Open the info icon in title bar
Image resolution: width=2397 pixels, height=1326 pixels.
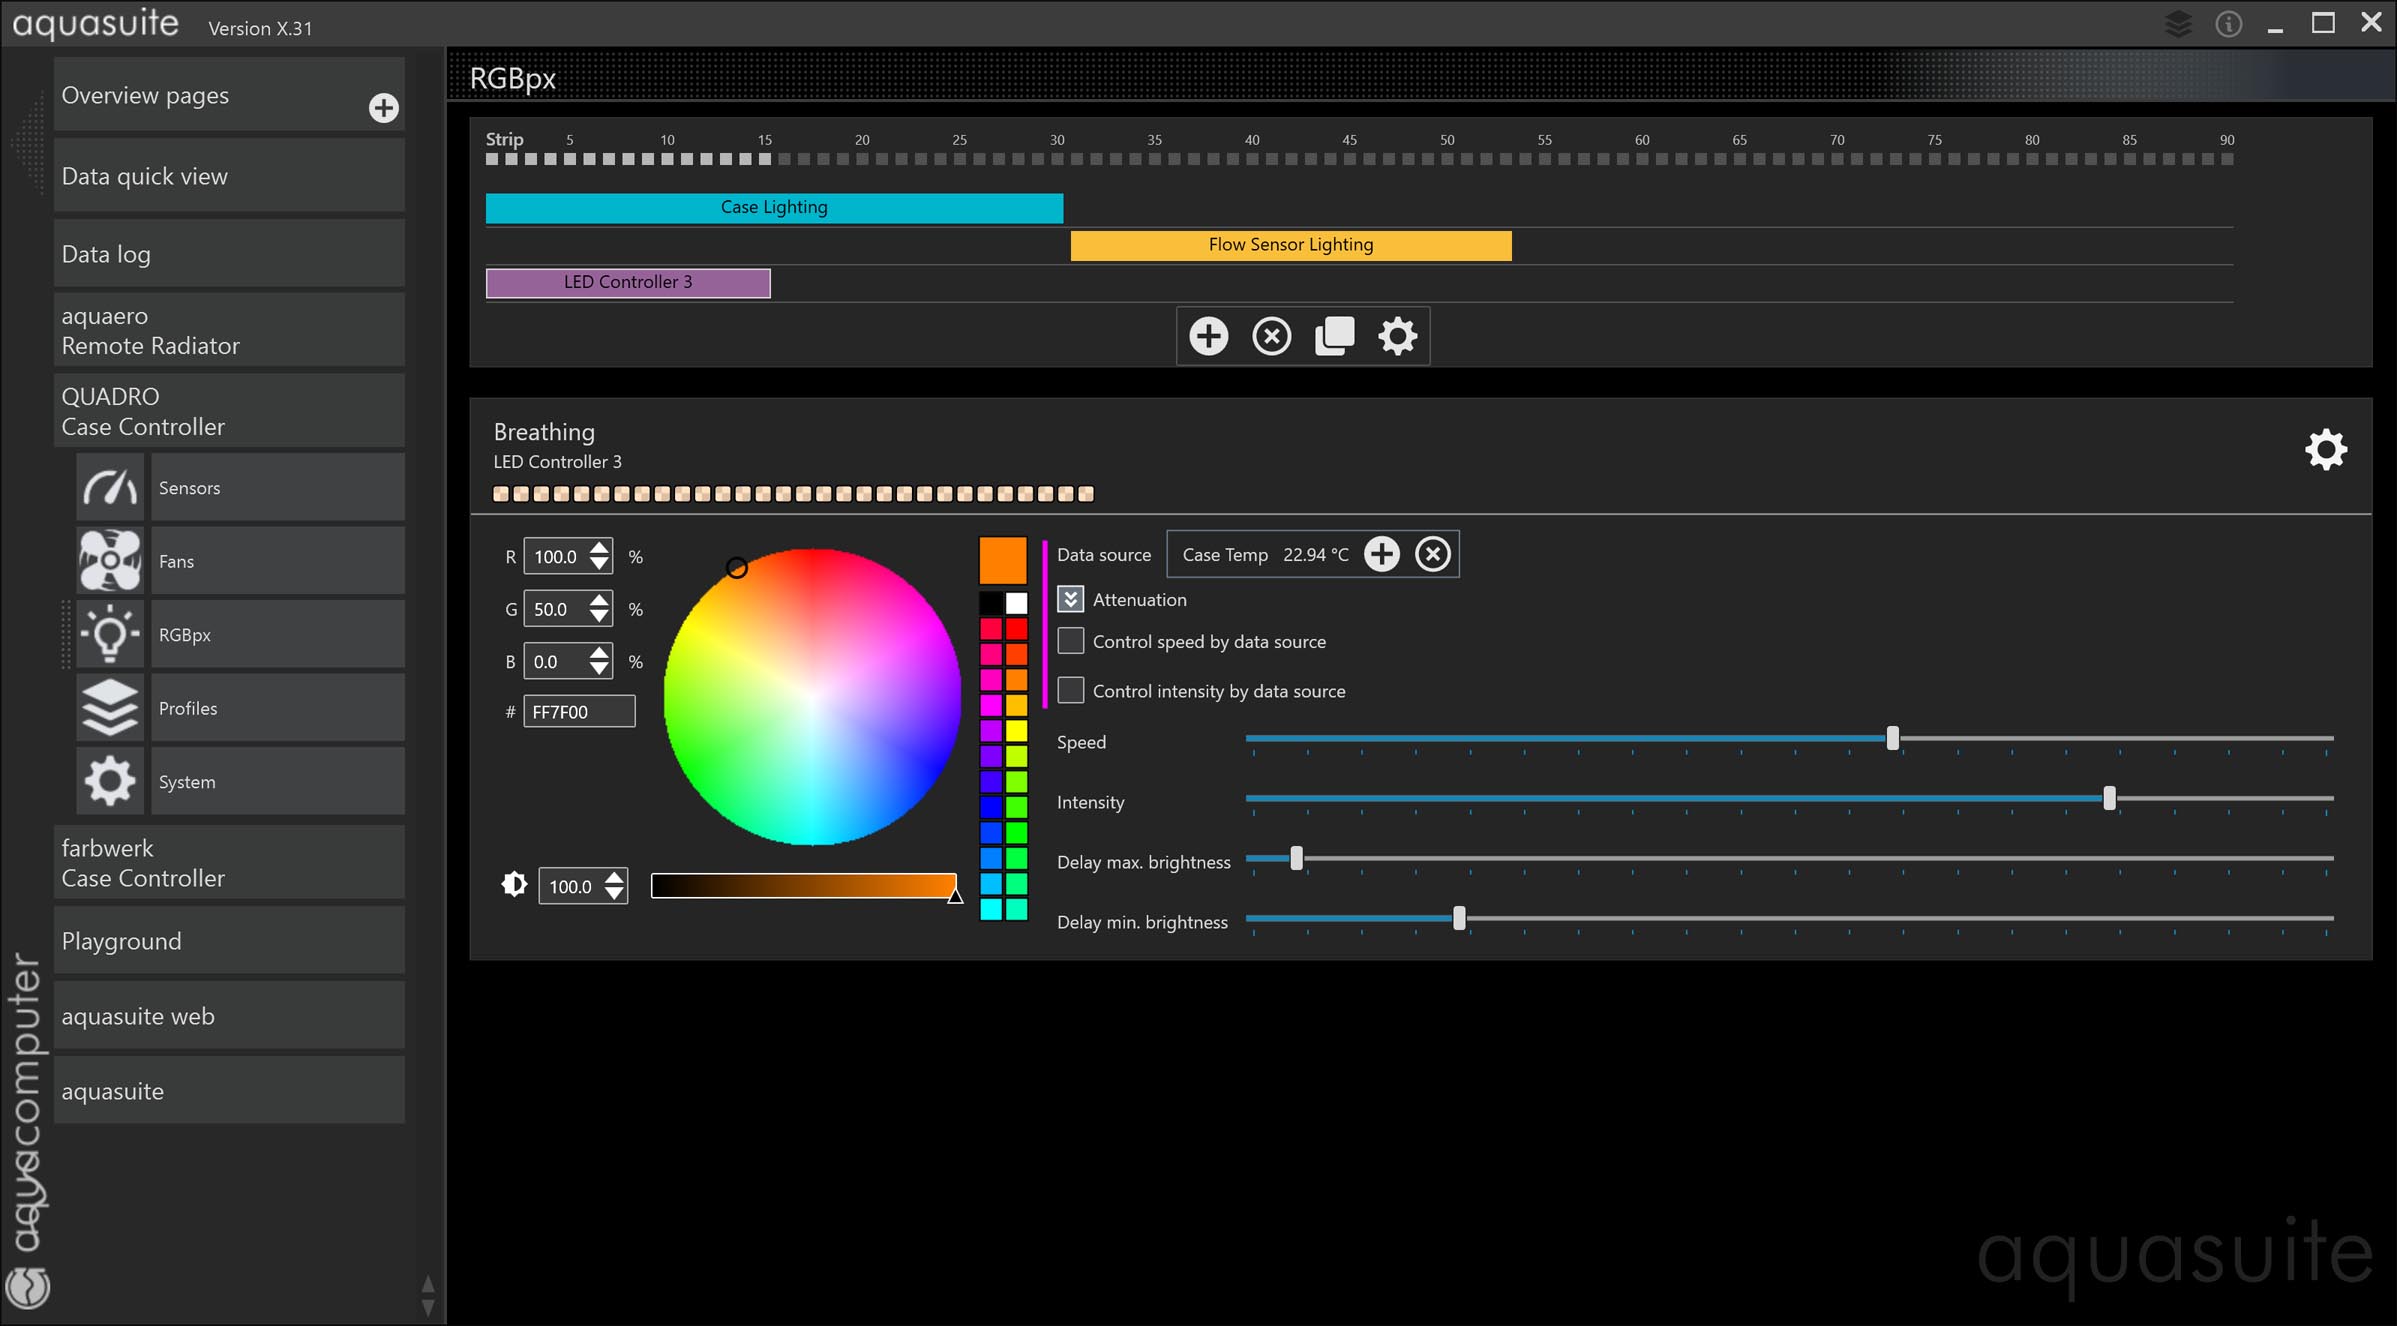click(2228, 24)
